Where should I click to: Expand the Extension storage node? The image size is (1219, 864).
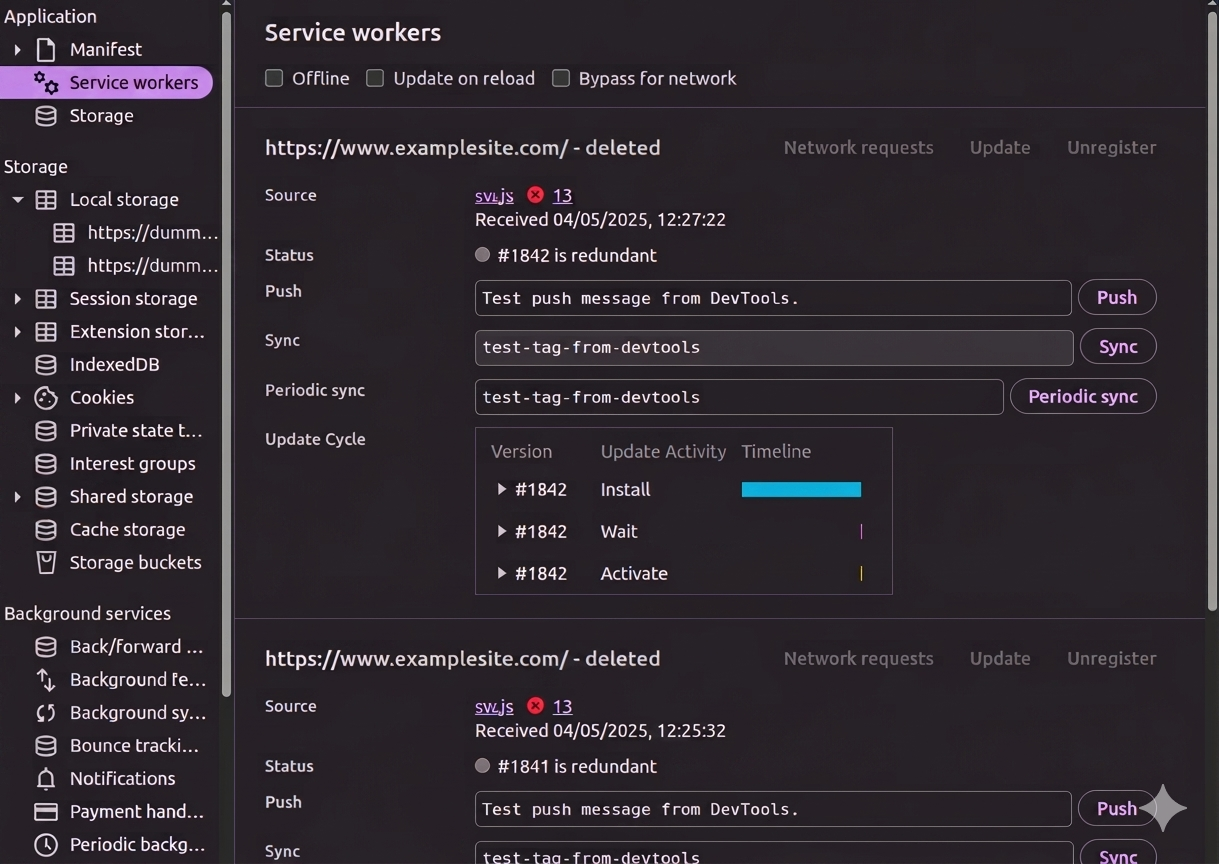pyautogui.click(x=17, y=331)
